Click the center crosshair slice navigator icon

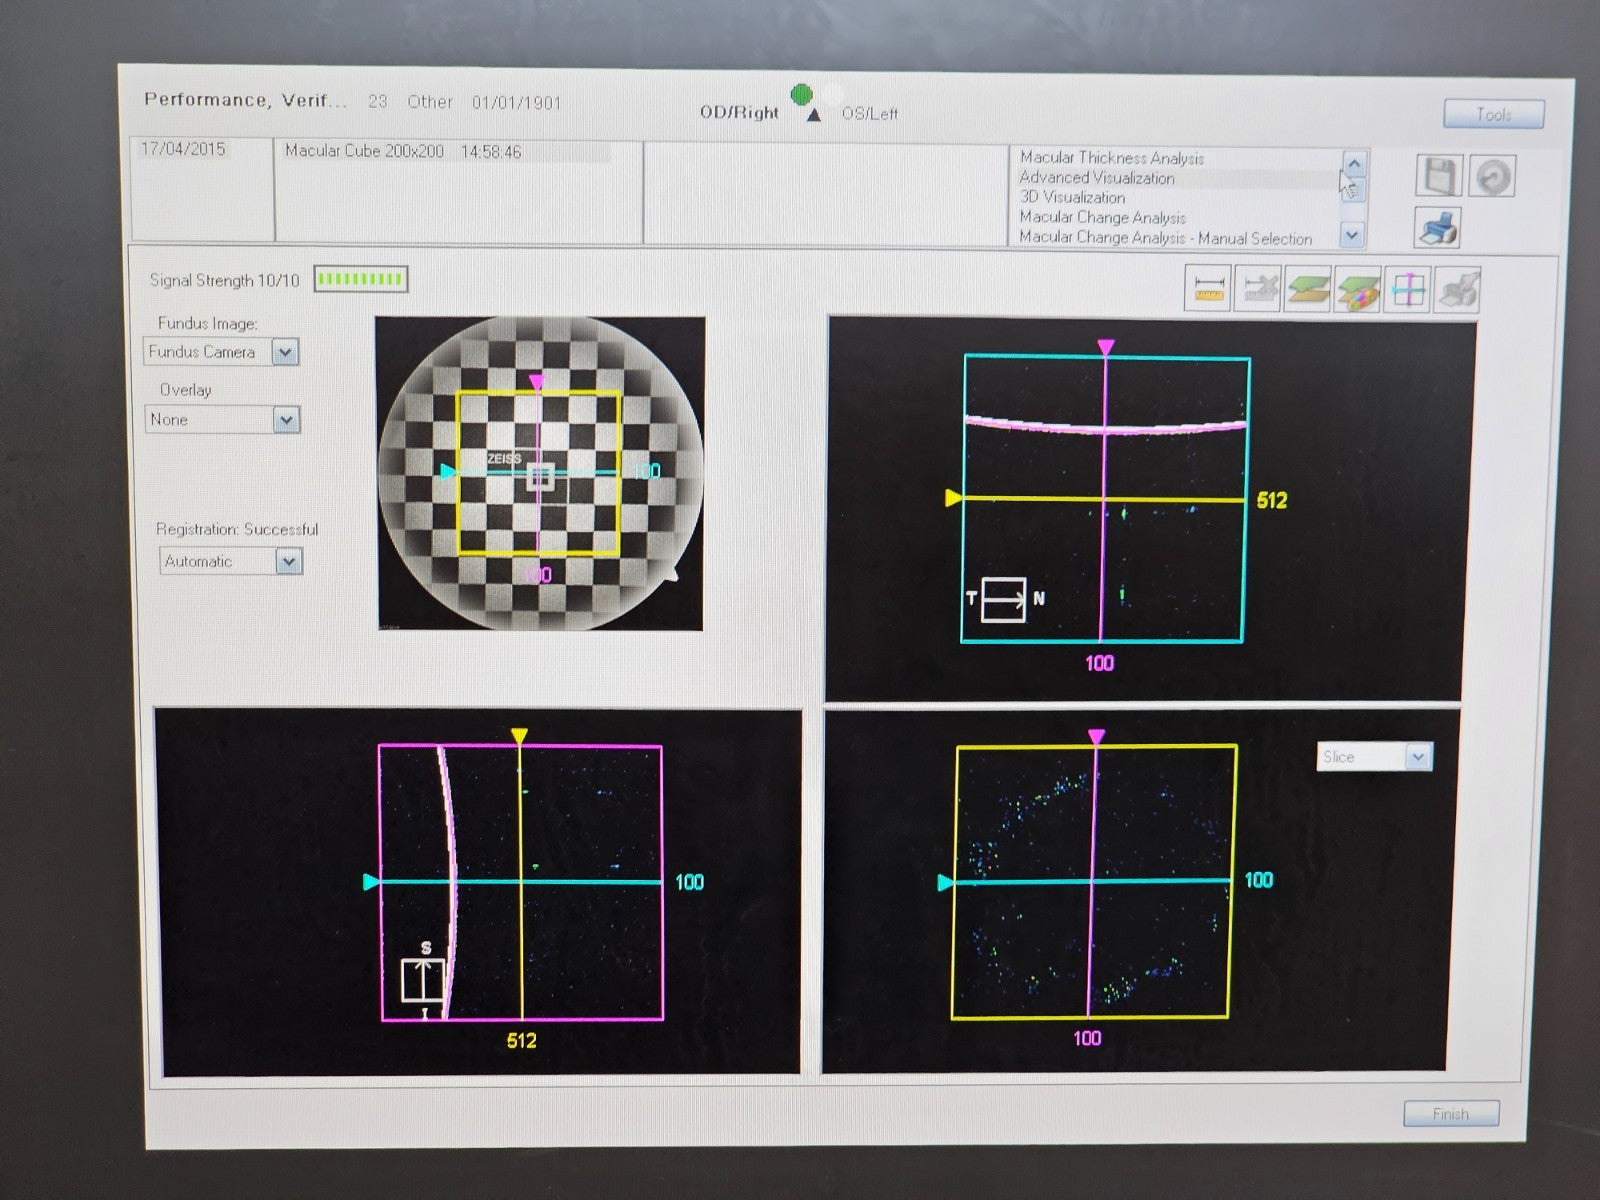[x=1407, y=291]
